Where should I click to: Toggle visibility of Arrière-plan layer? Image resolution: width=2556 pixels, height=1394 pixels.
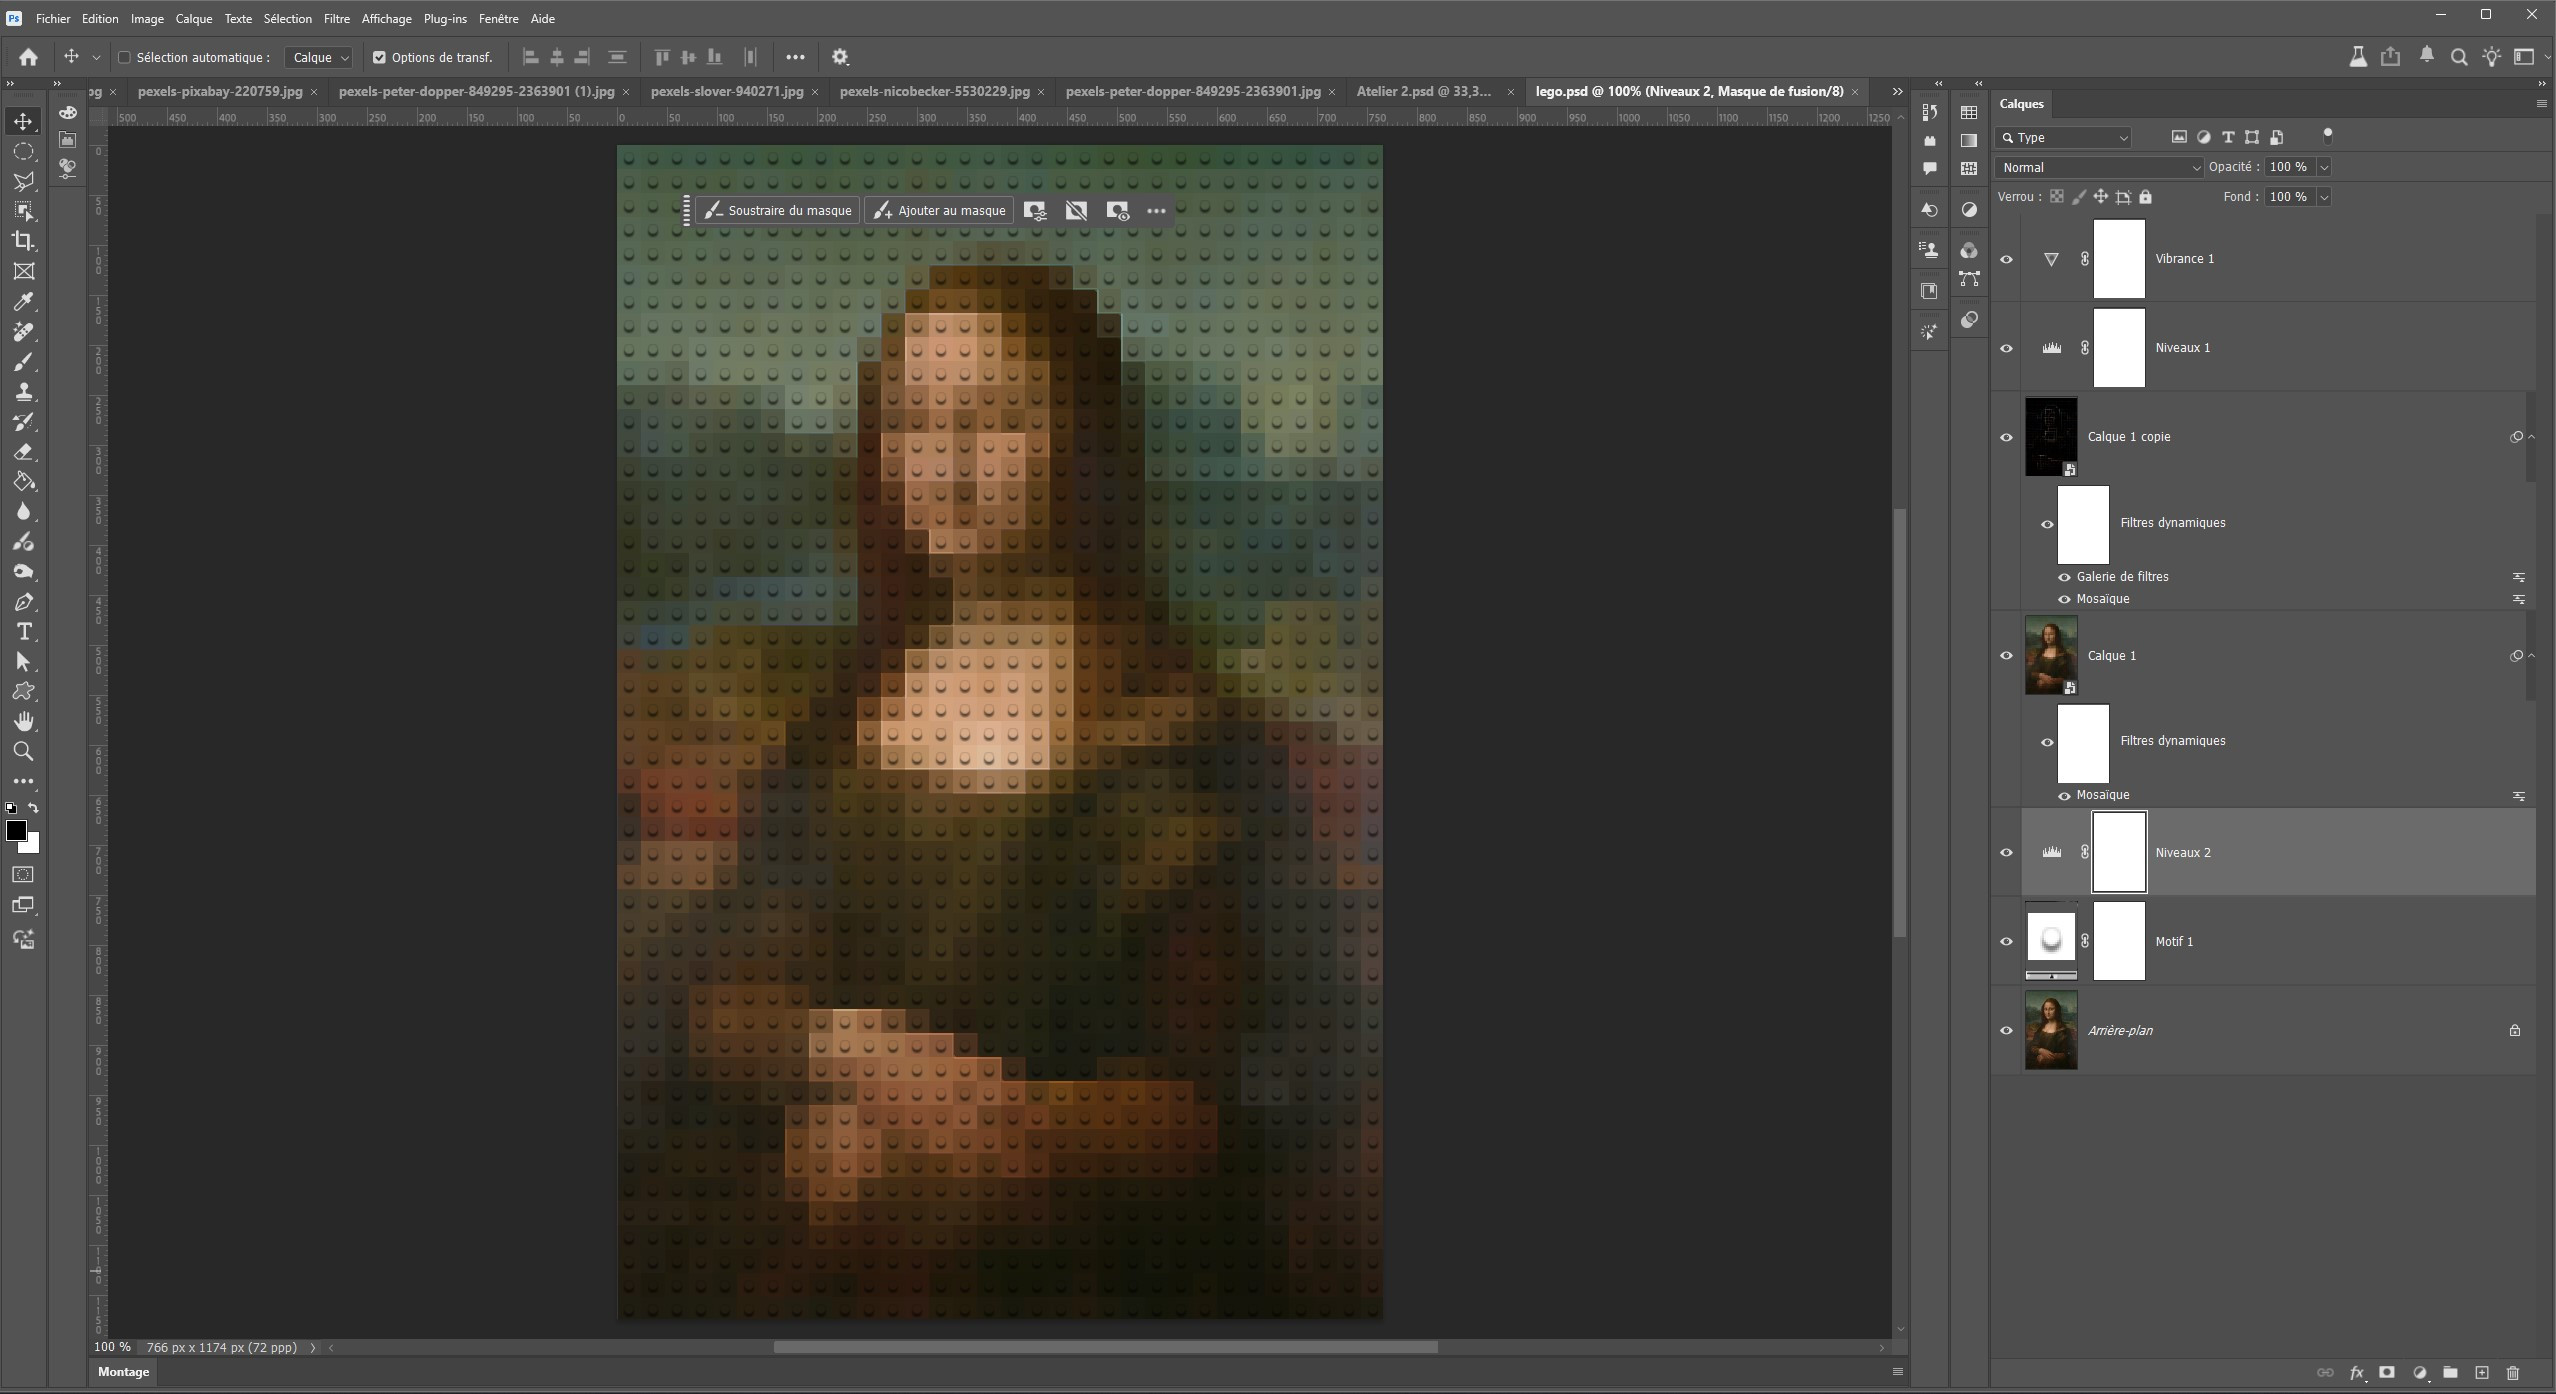coord(2006,1031)
